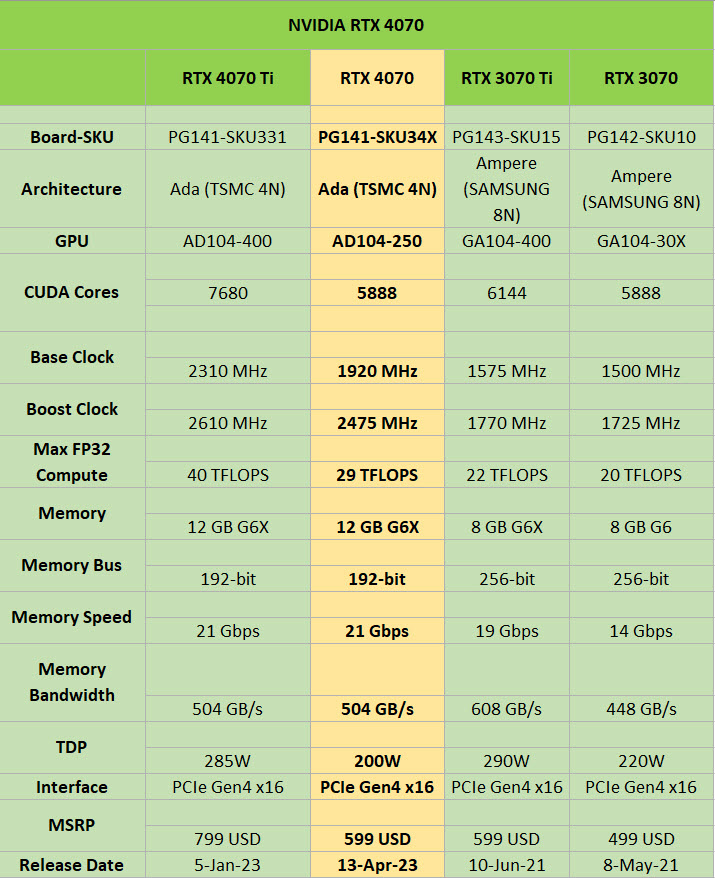
Task: Select the 7680 cores cell
Action: [x=227, y=293]
